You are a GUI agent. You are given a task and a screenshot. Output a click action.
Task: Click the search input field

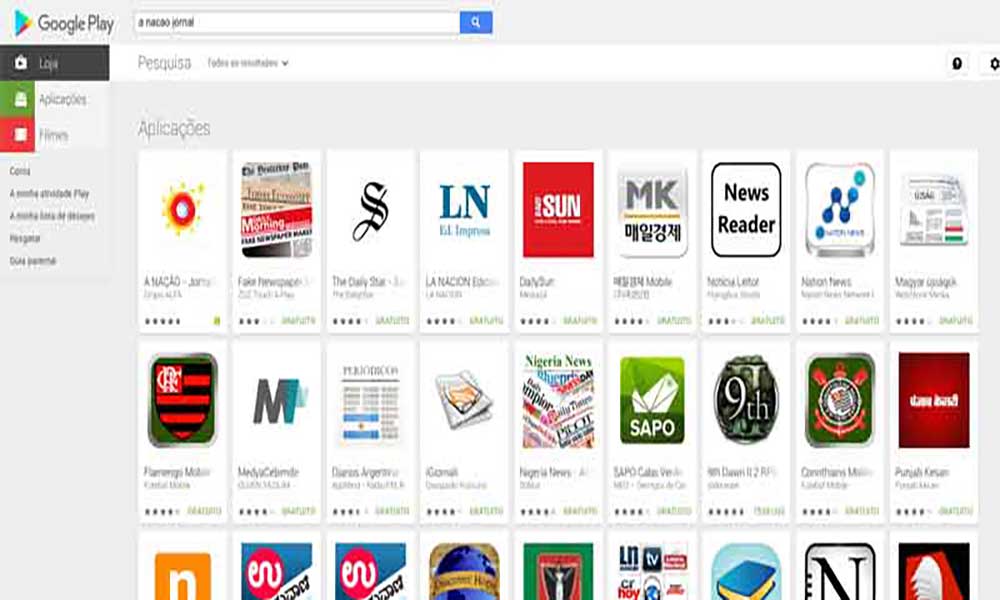click(x=297, y=22)
